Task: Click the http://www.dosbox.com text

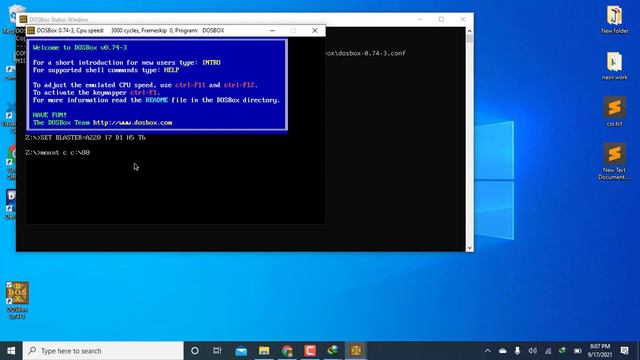Action: coord(133,122)
